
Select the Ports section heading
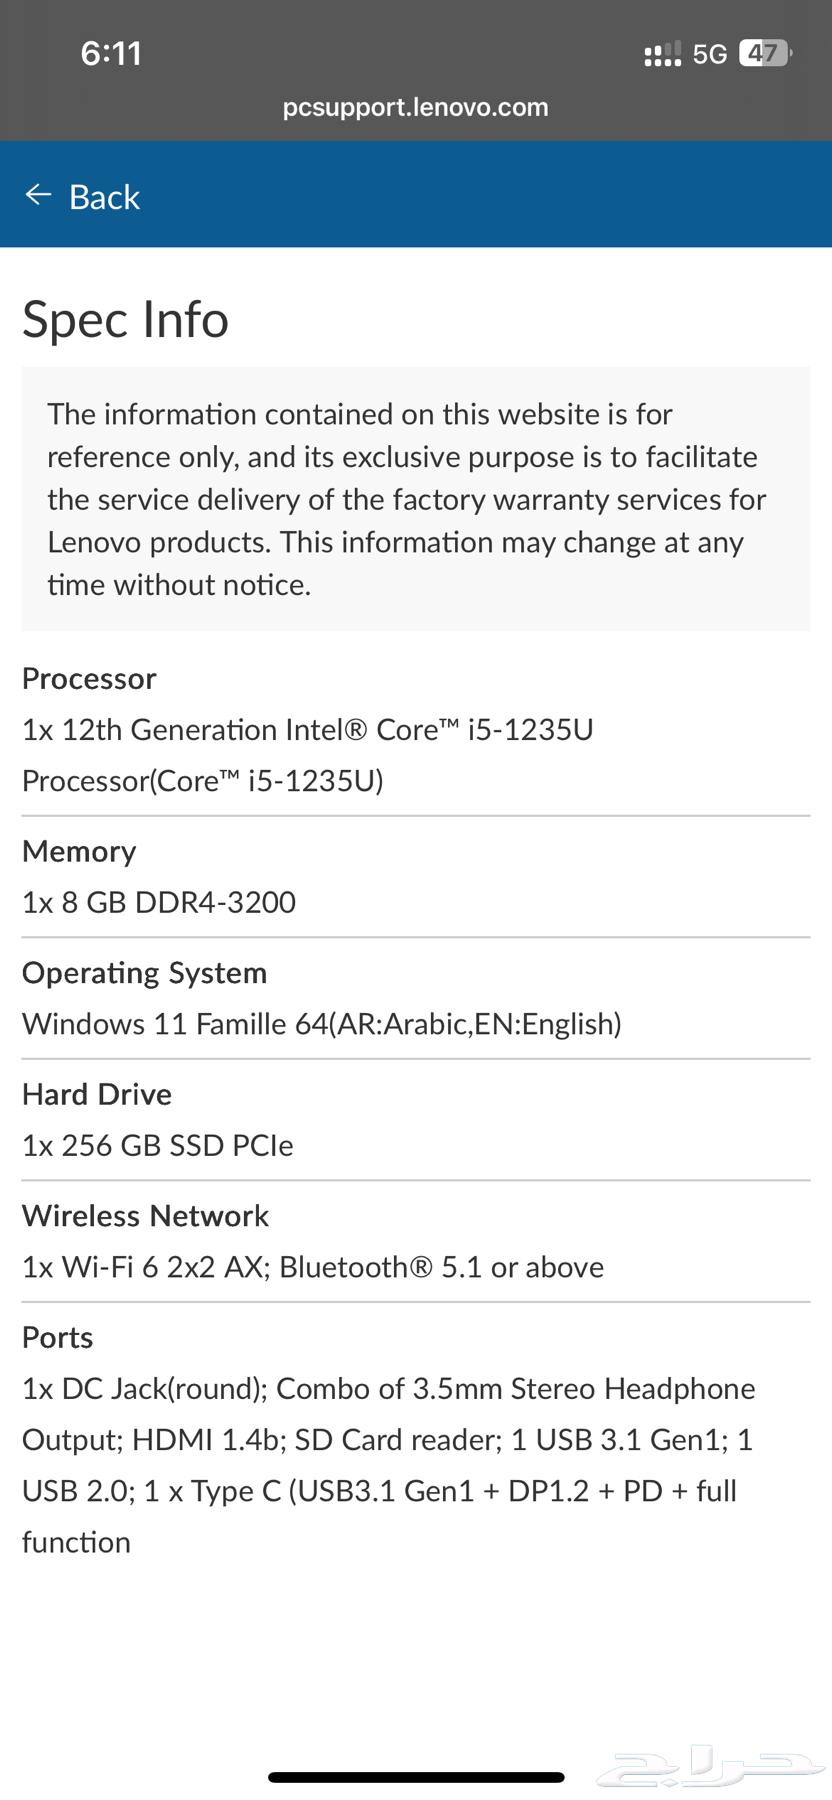pos(57,1337)
